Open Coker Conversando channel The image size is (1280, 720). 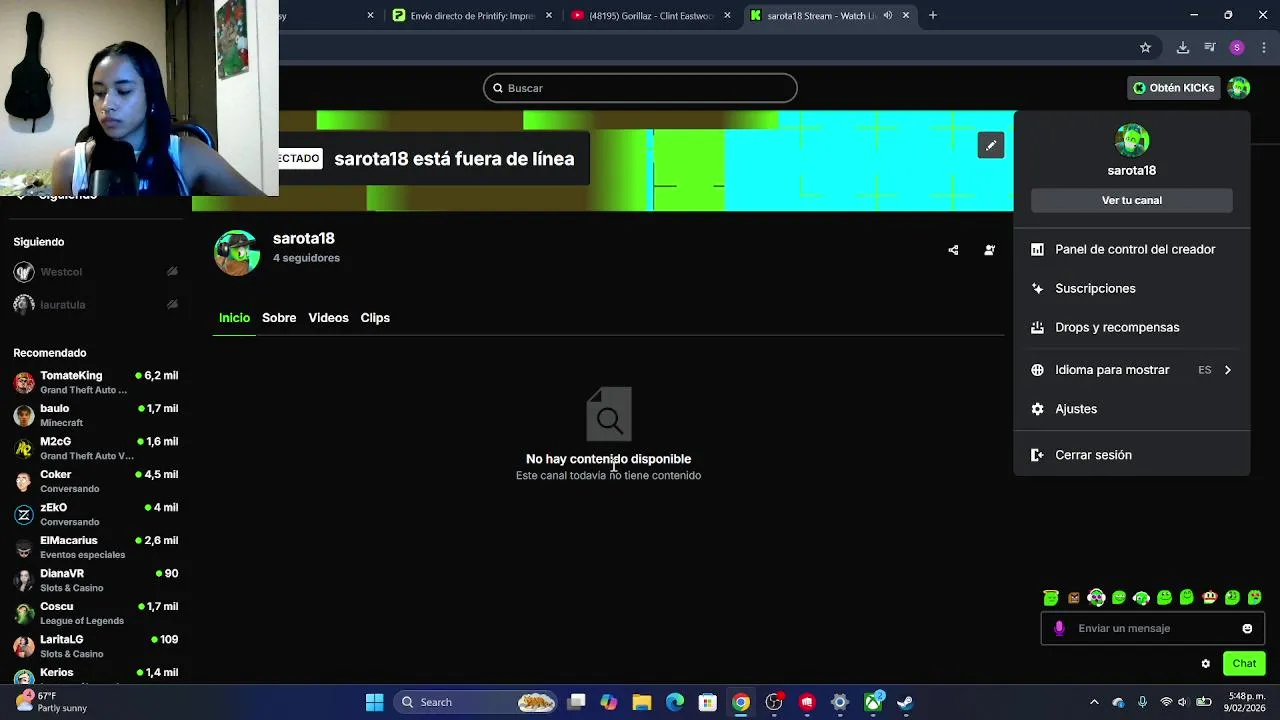pos(96,481)
